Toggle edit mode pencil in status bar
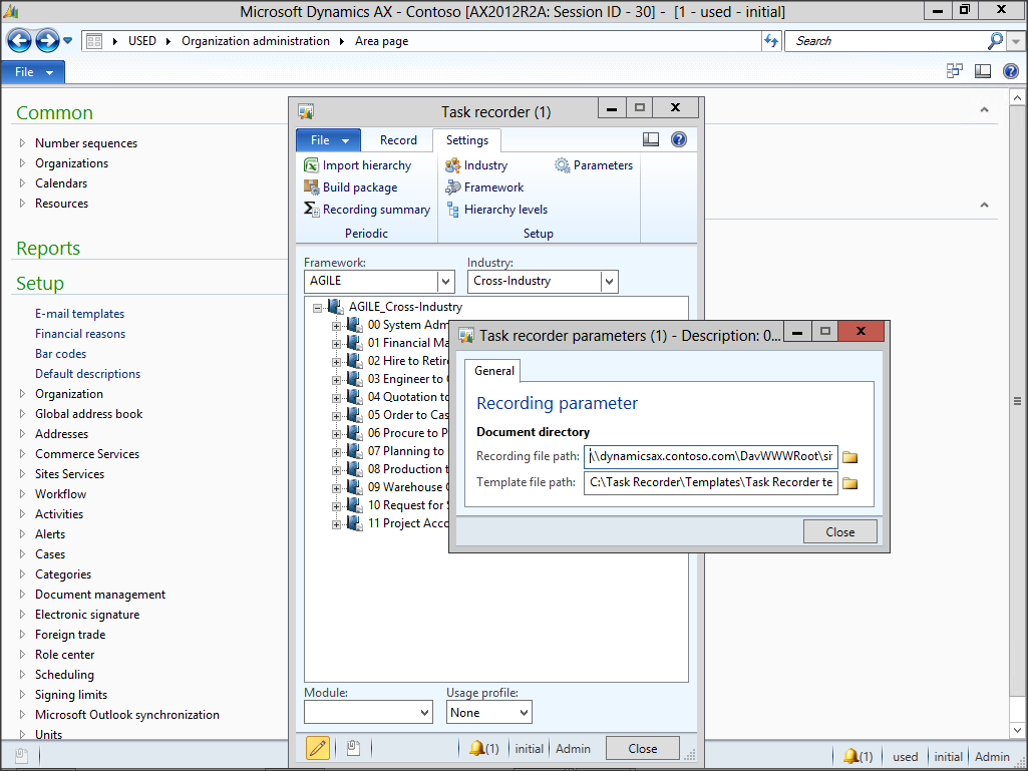 [x=318, y=748]
